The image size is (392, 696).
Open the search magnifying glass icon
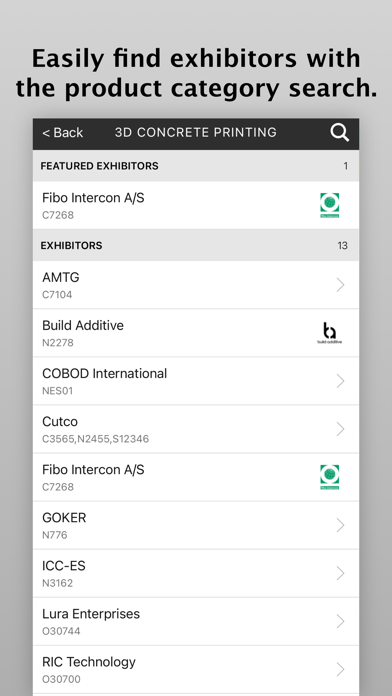tap(339, 133)
